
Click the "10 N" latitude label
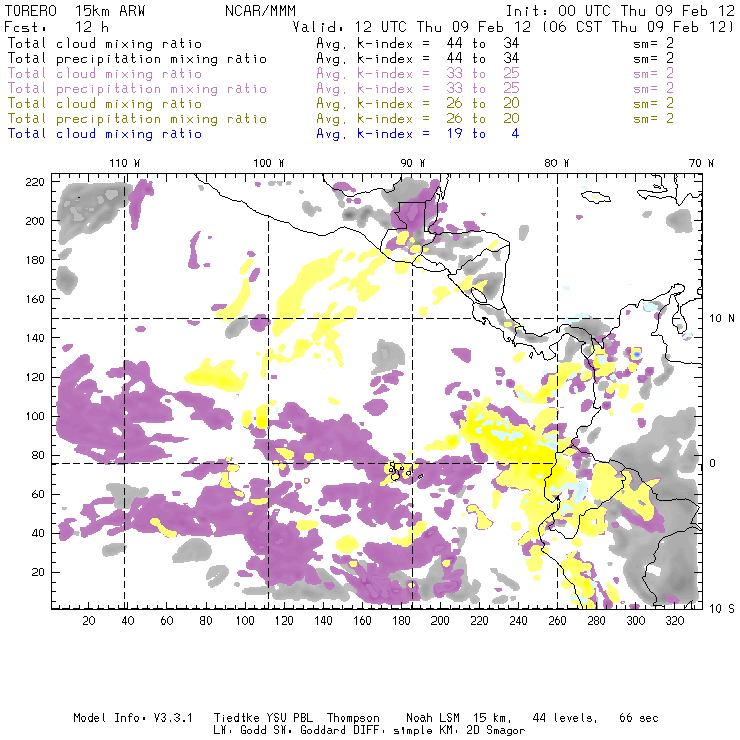click(x=722, y=319)
